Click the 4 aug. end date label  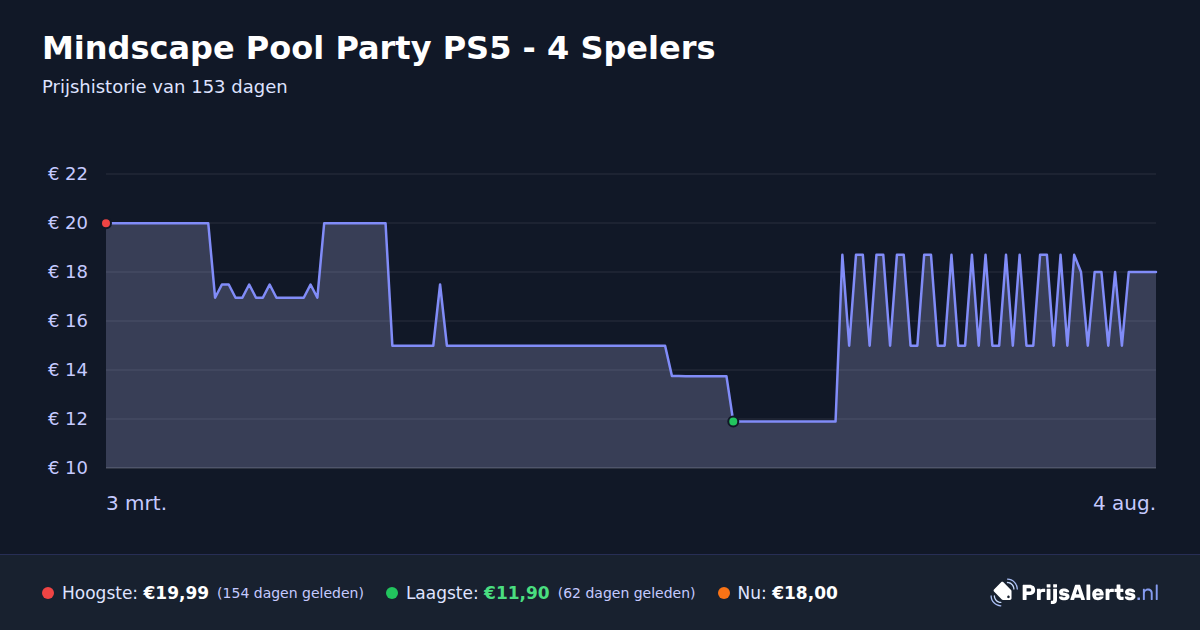pos(1124,503)
